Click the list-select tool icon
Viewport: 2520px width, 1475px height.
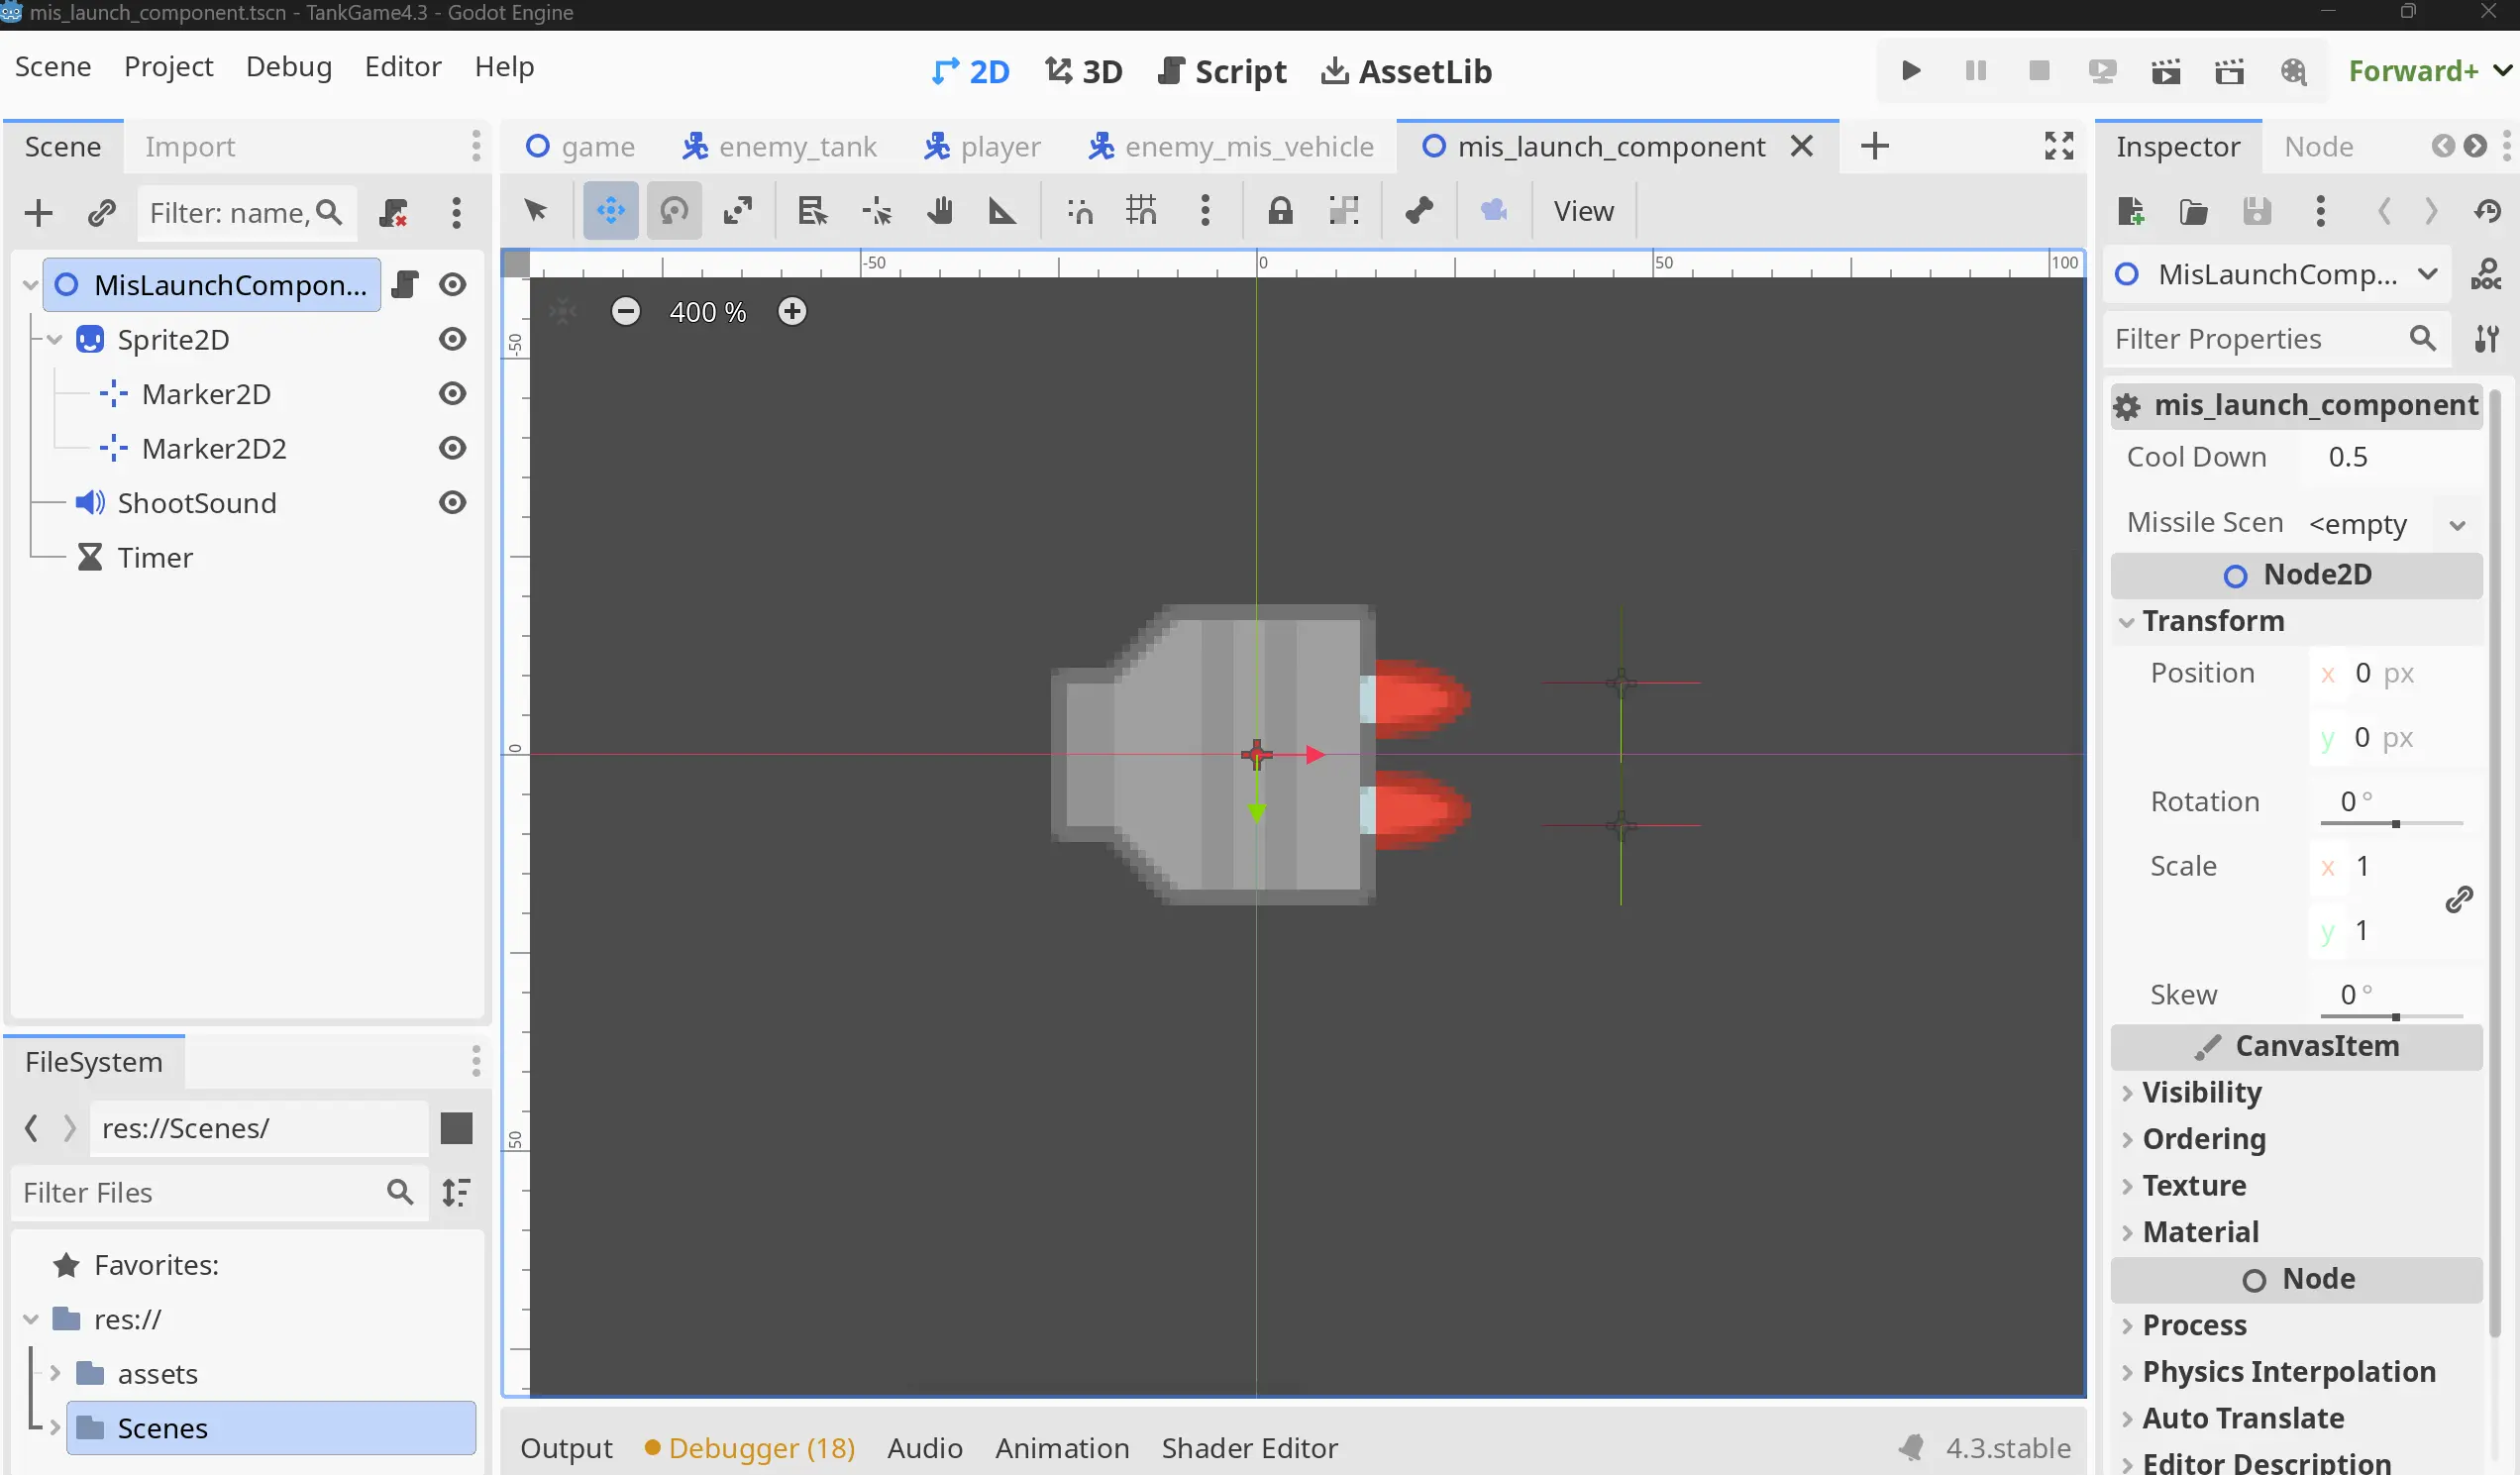[812, 211]
